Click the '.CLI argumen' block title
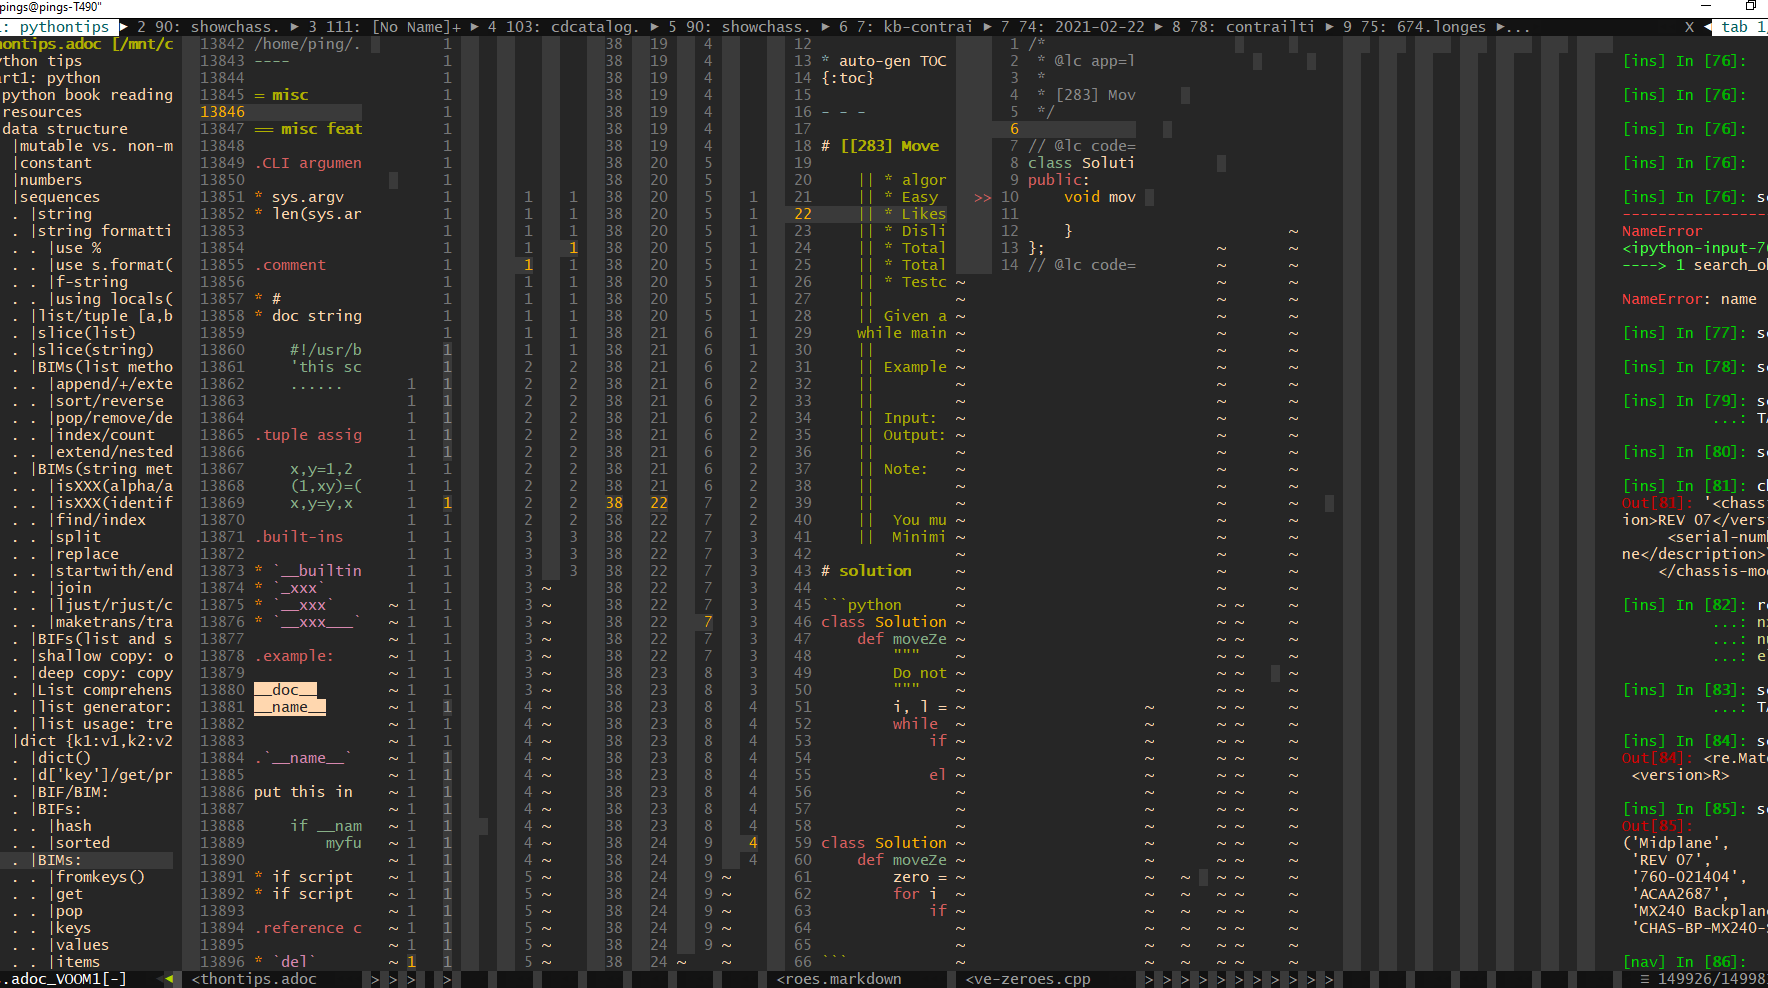This screenshot has width=1768, height=988. [x=308, y=163]
